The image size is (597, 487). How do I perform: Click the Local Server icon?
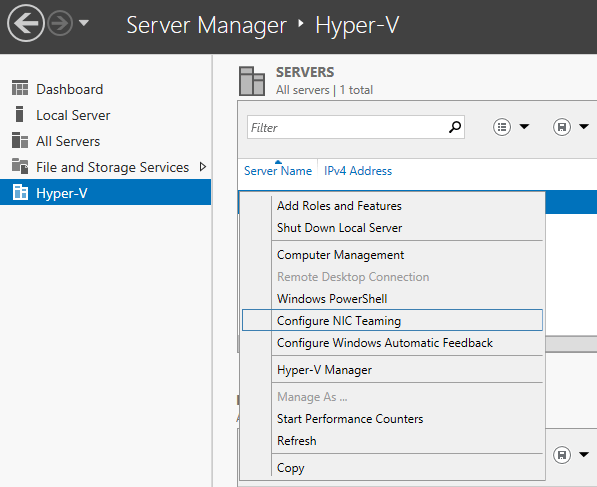tap(19, 114)
